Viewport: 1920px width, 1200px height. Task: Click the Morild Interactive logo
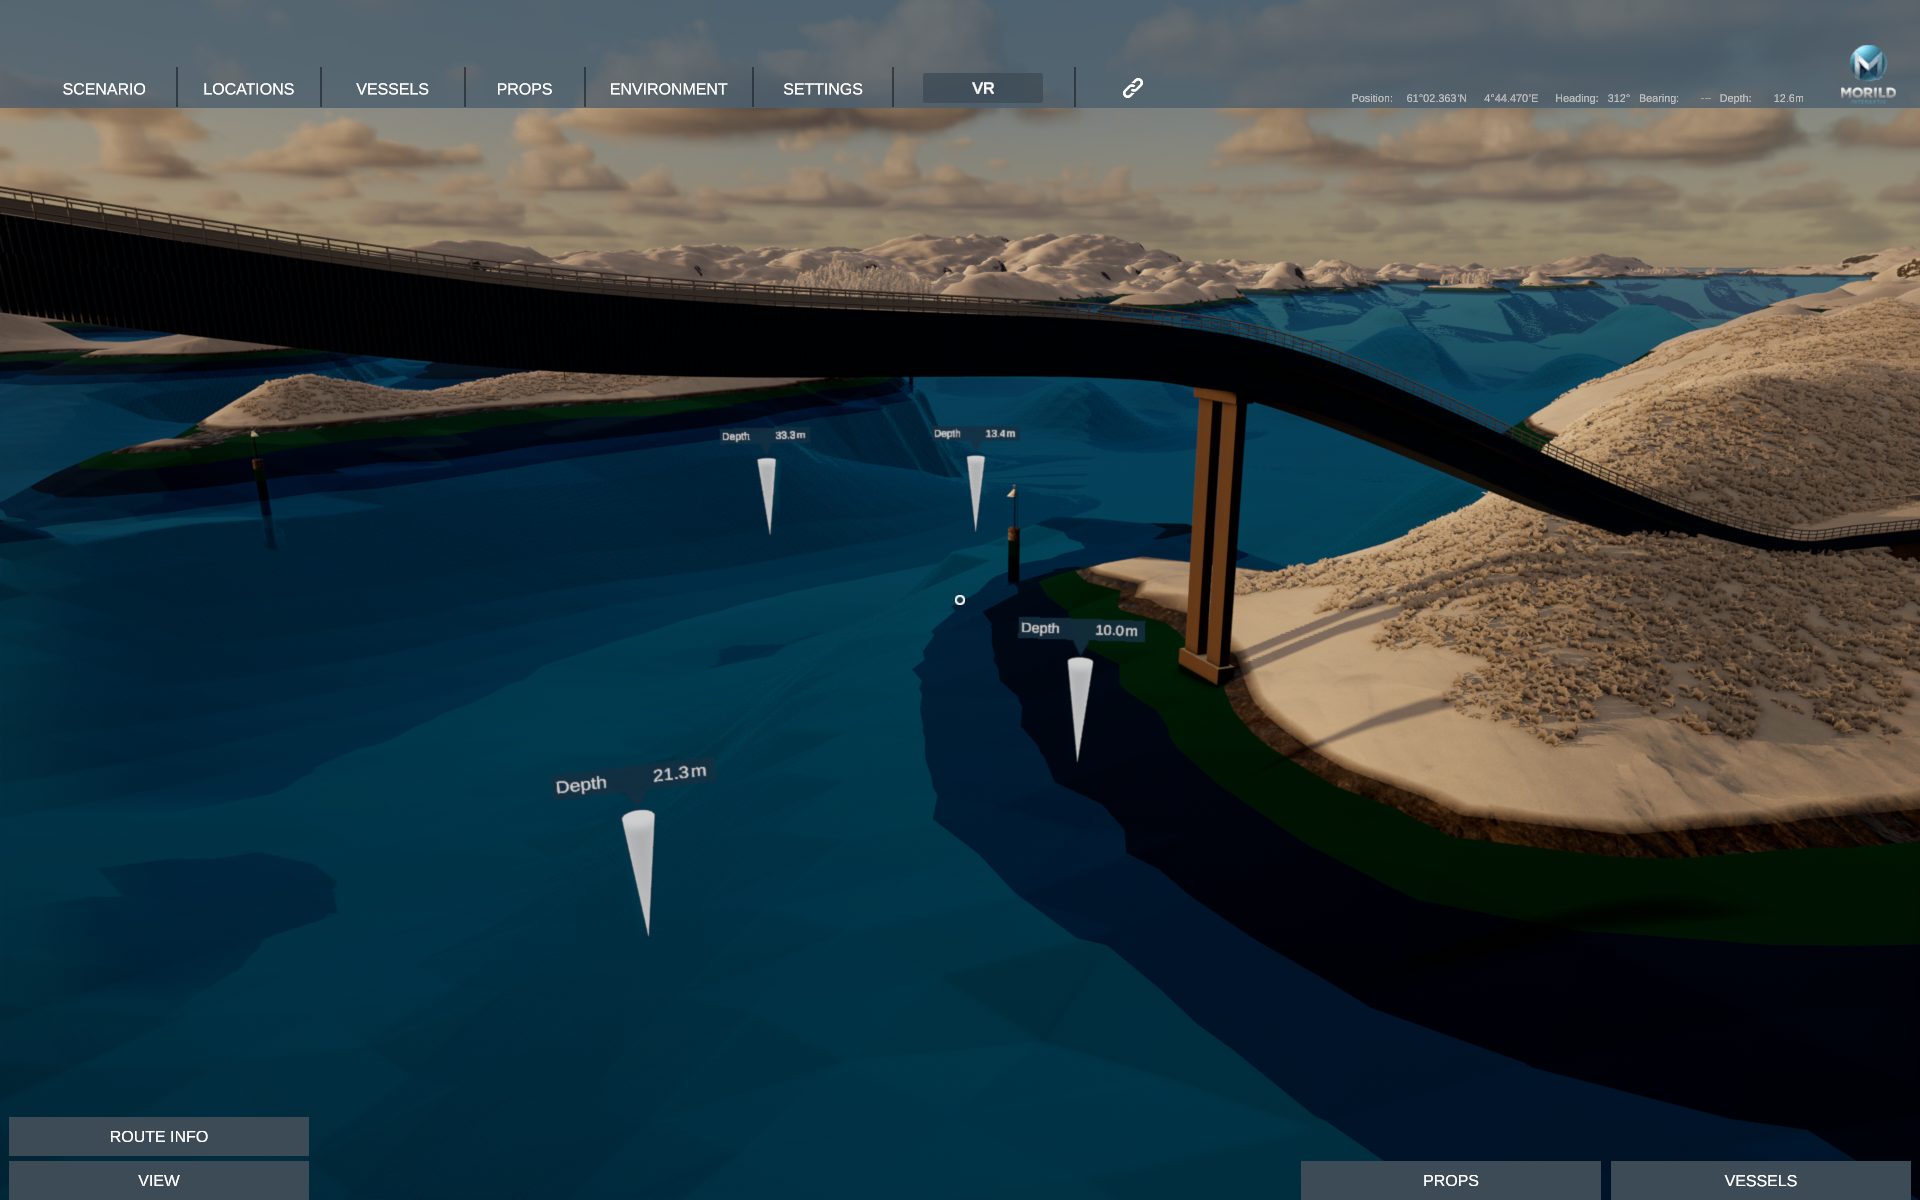(1868, 62)
